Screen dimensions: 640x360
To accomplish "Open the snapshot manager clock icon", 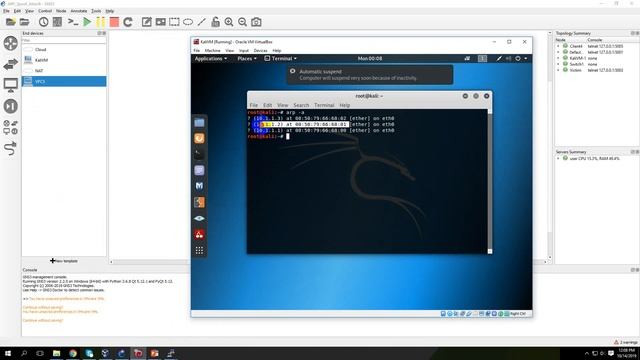I will point(43,22).
